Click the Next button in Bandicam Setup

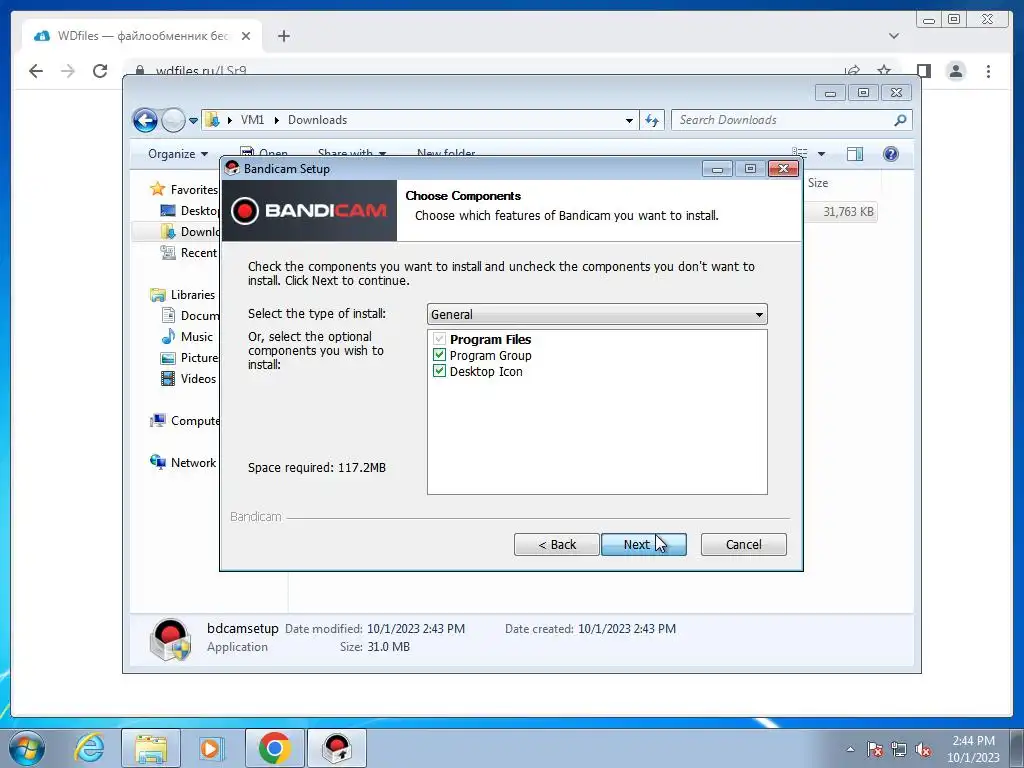(643, 545)
